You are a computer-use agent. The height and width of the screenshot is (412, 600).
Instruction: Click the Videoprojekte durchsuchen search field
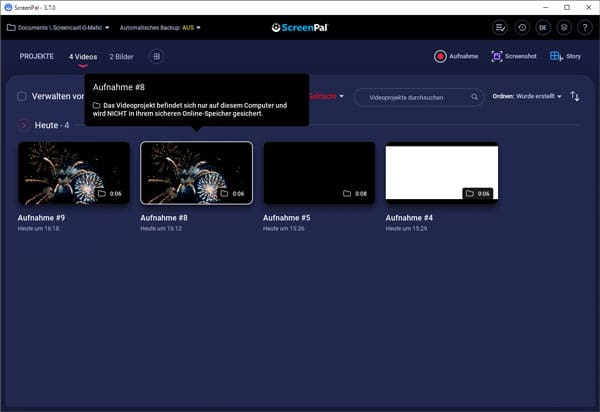click(418, 97)
